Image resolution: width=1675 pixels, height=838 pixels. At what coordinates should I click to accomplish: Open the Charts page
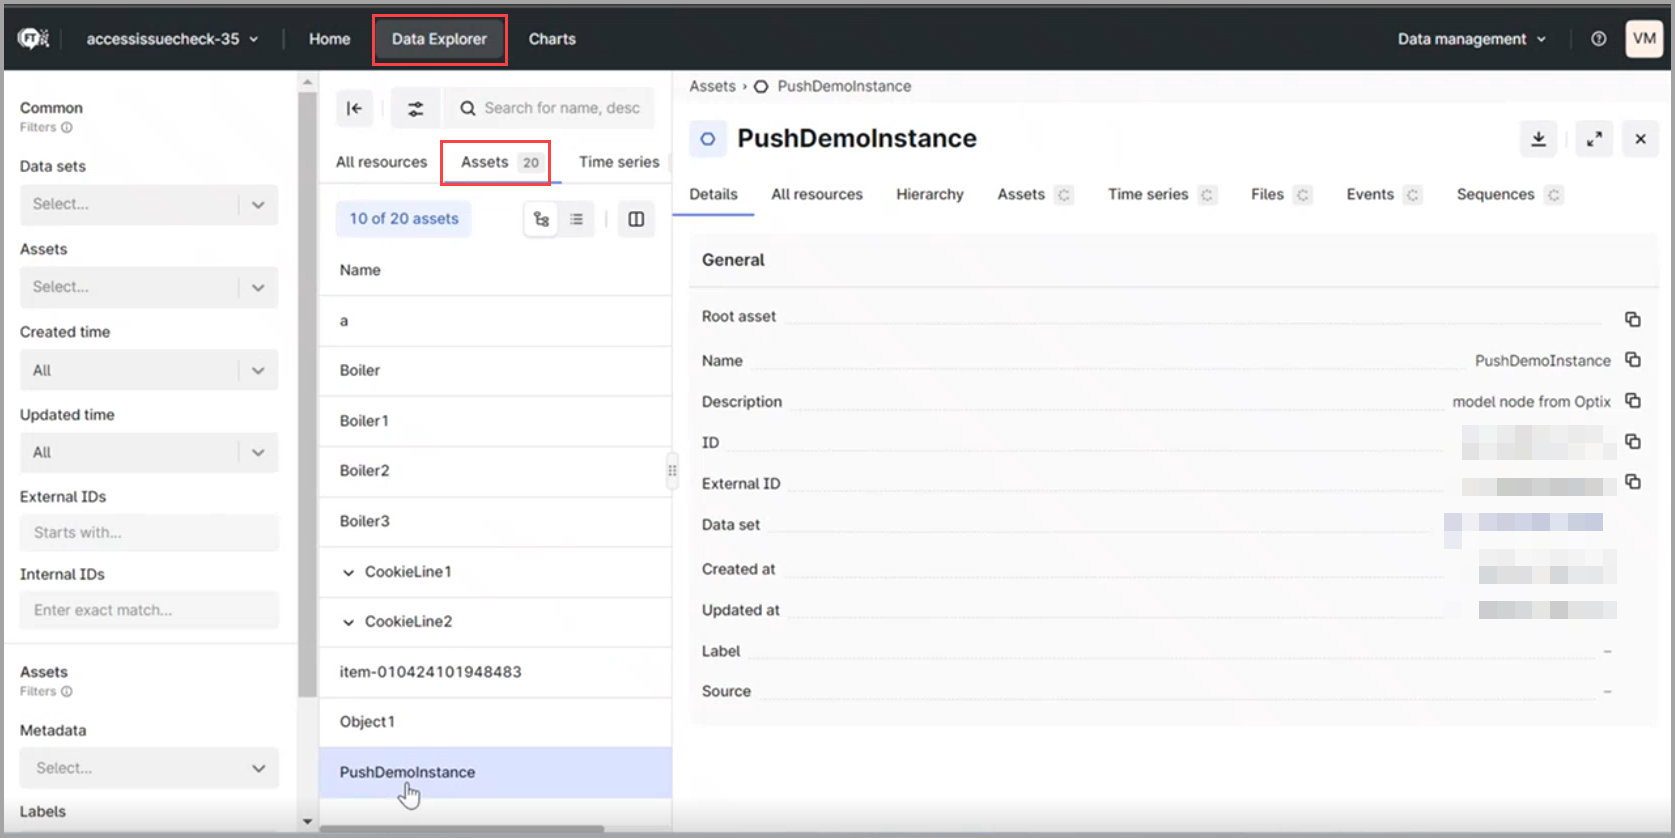click(552, 39)
